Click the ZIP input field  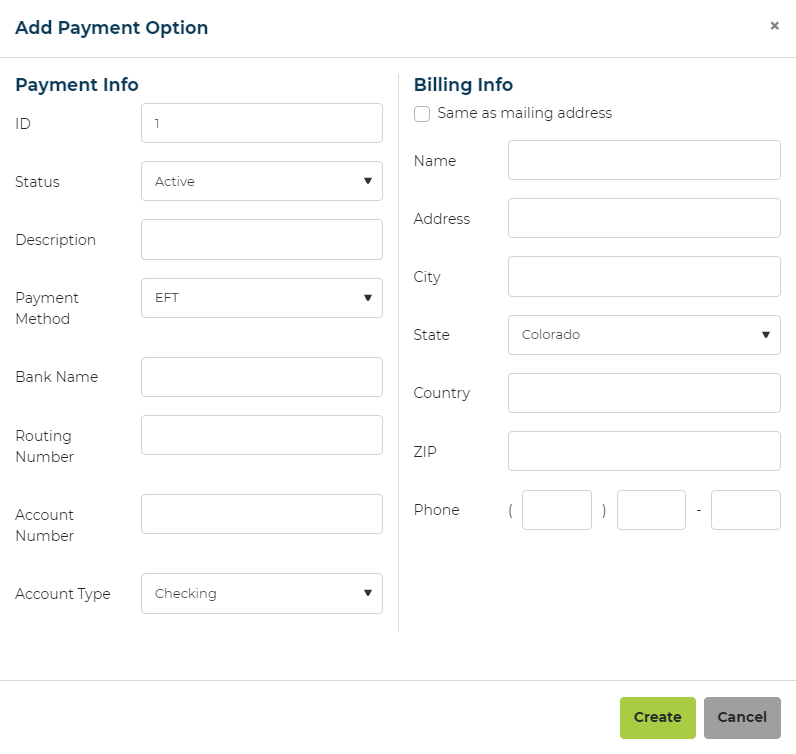(644, 451)
